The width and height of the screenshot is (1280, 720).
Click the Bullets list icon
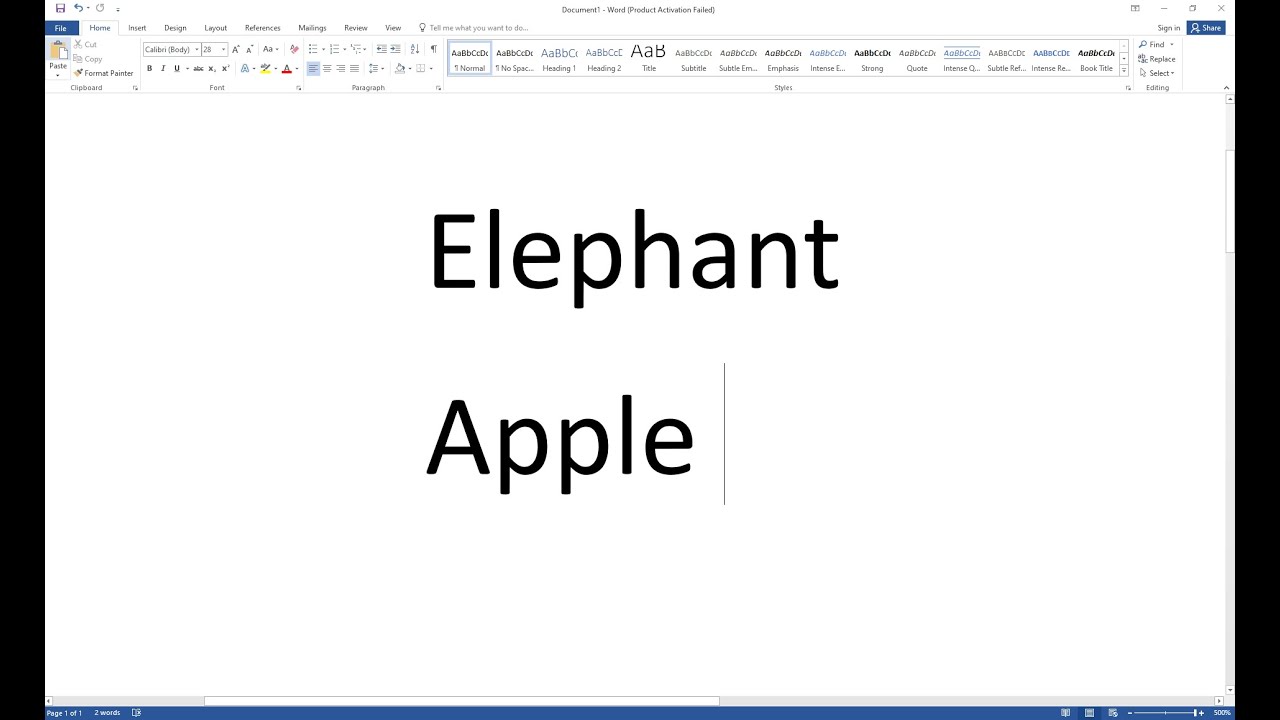[x=313, y=49]
